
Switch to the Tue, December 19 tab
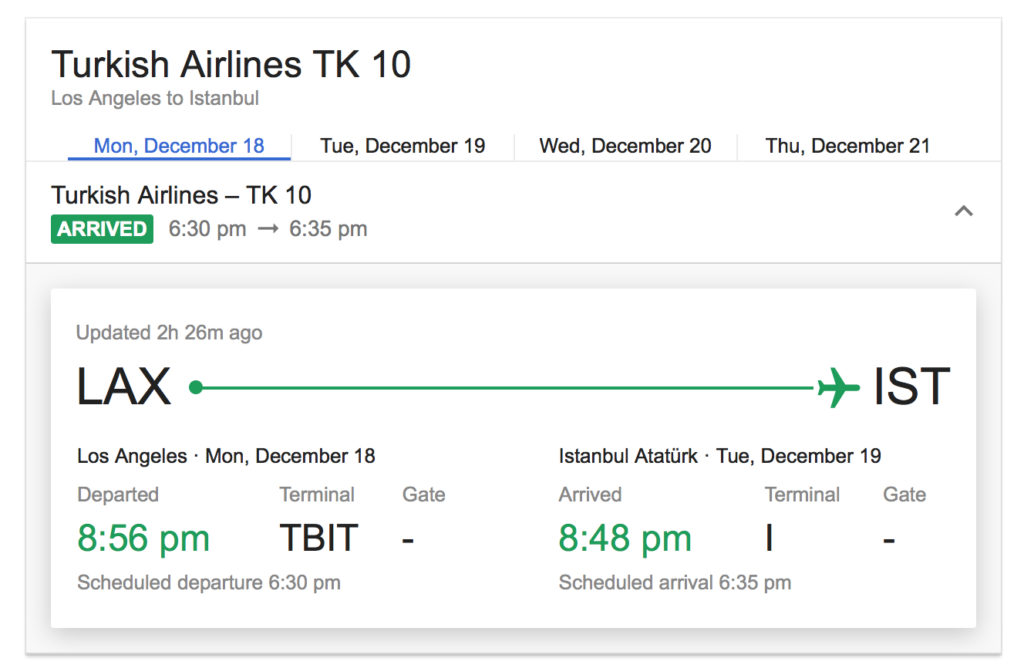click(x=402, y=146)
